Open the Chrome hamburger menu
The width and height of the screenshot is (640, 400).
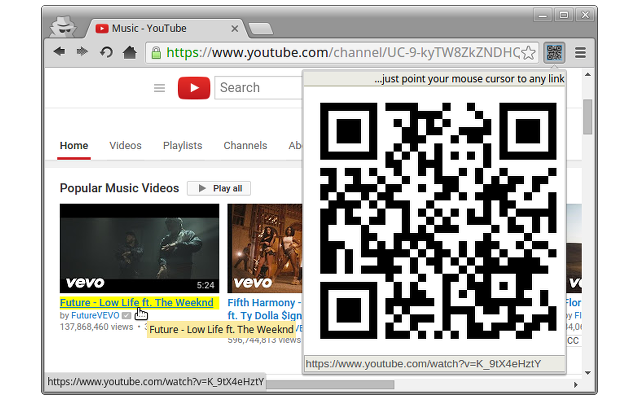pyautogui.click(x=580, y=53)
